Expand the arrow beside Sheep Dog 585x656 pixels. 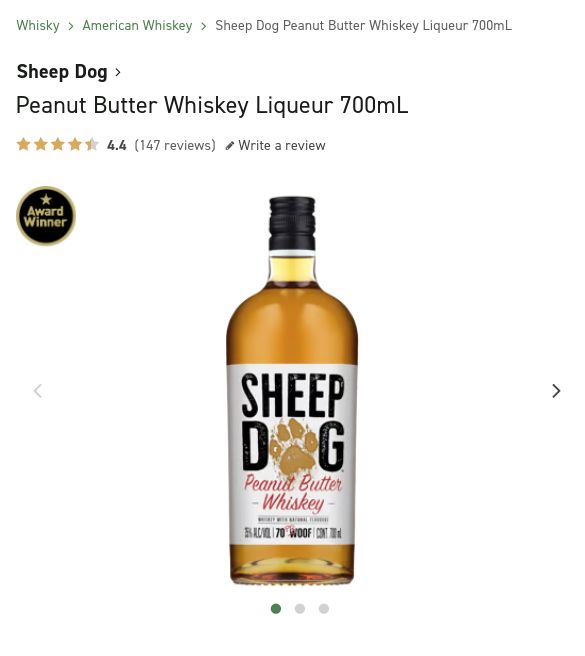click(x=118, y=72)
